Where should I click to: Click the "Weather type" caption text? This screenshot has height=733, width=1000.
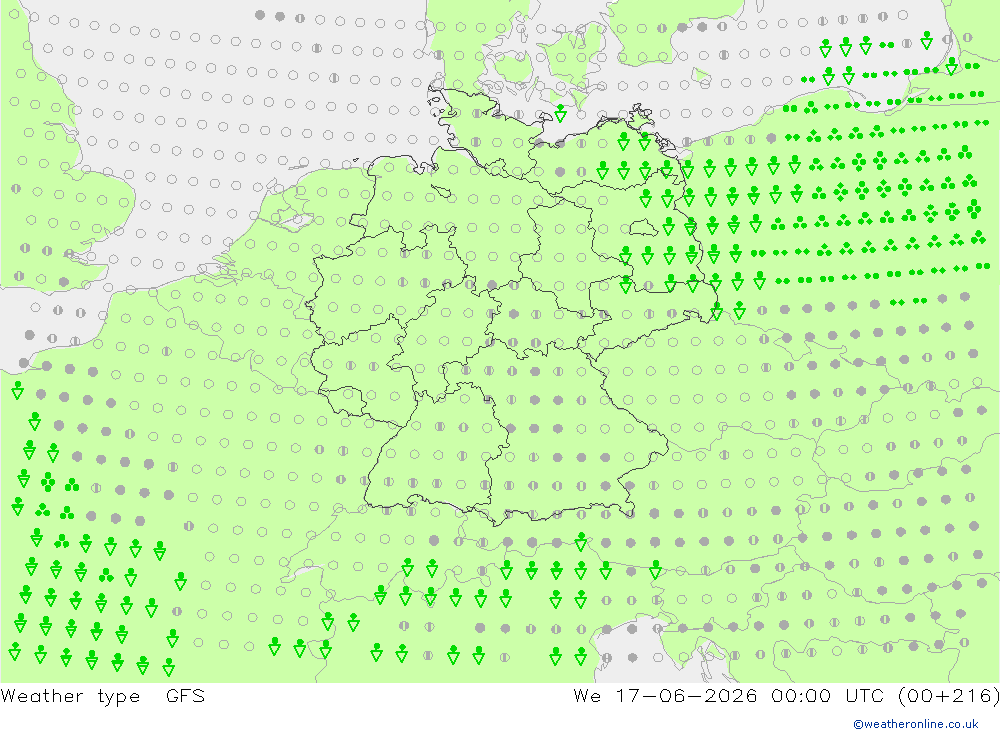coord(70,696)
